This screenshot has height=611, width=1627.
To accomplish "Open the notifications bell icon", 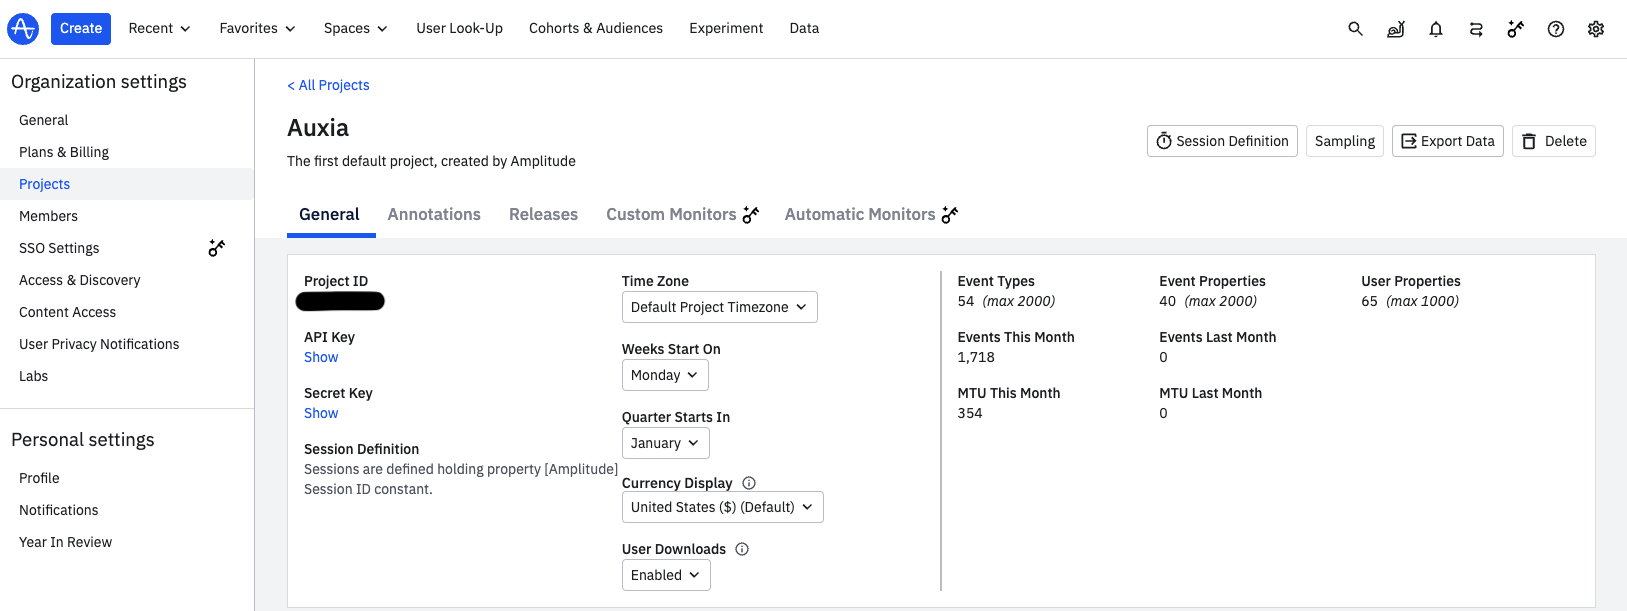I will pos(1436,29).
